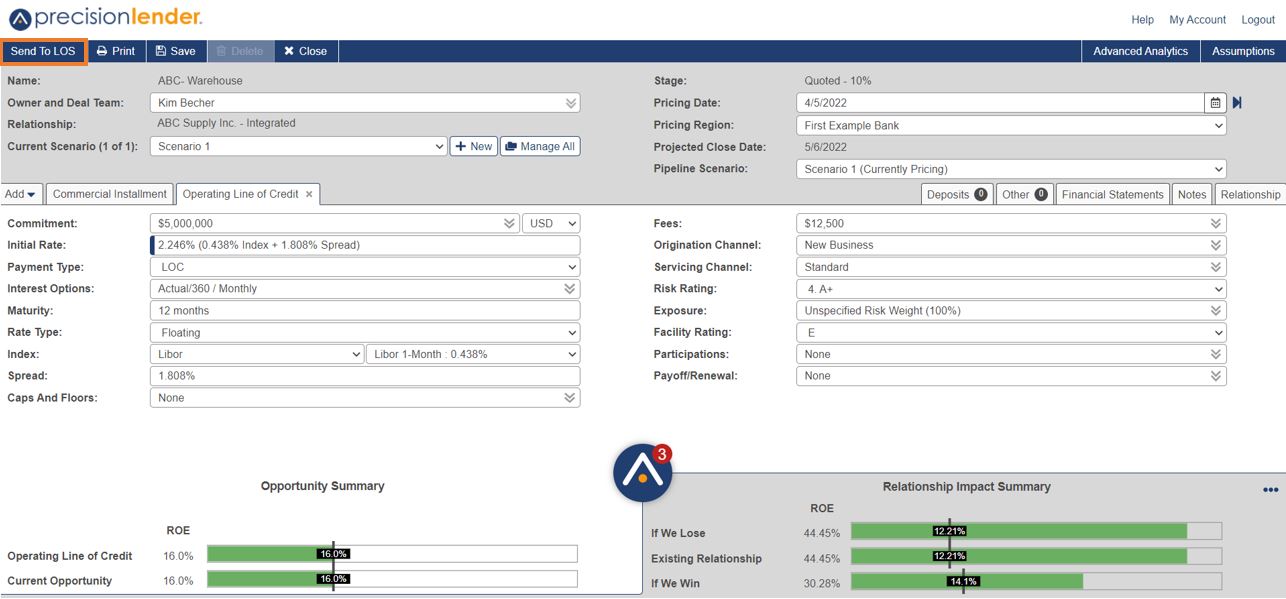Image resolution: width=1286 pixels, height=599 pixels.
Task: Open the Pricing Region dropdown
Action: (1011, 125)
